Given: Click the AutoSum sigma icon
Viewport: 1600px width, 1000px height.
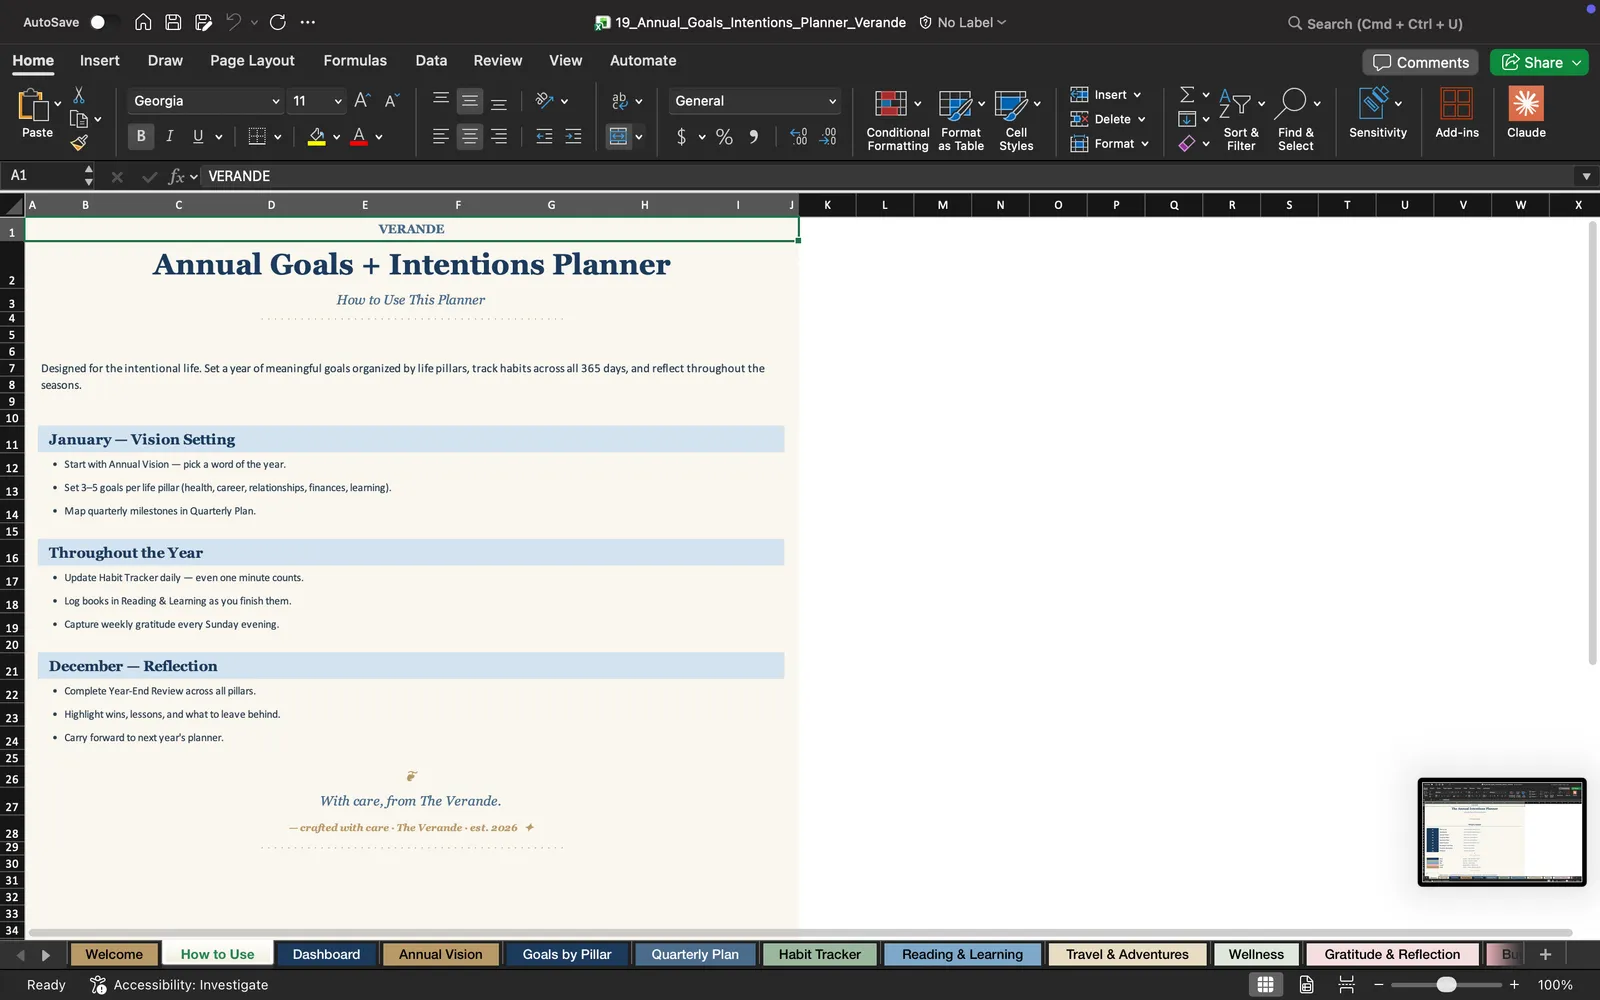Looking at the screenshot, I should click(x=1187, y=94).
